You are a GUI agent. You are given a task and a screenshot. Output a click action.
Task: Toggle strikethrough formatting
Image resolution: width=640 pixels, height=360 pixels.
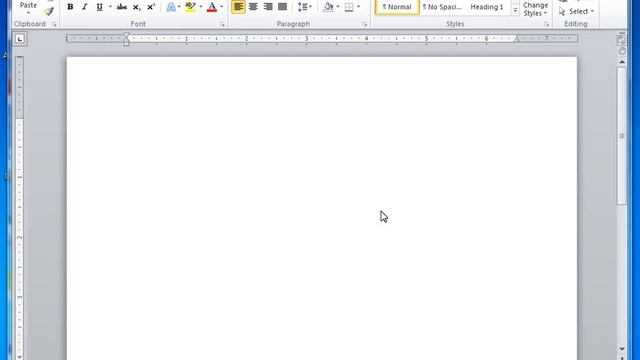122,7
